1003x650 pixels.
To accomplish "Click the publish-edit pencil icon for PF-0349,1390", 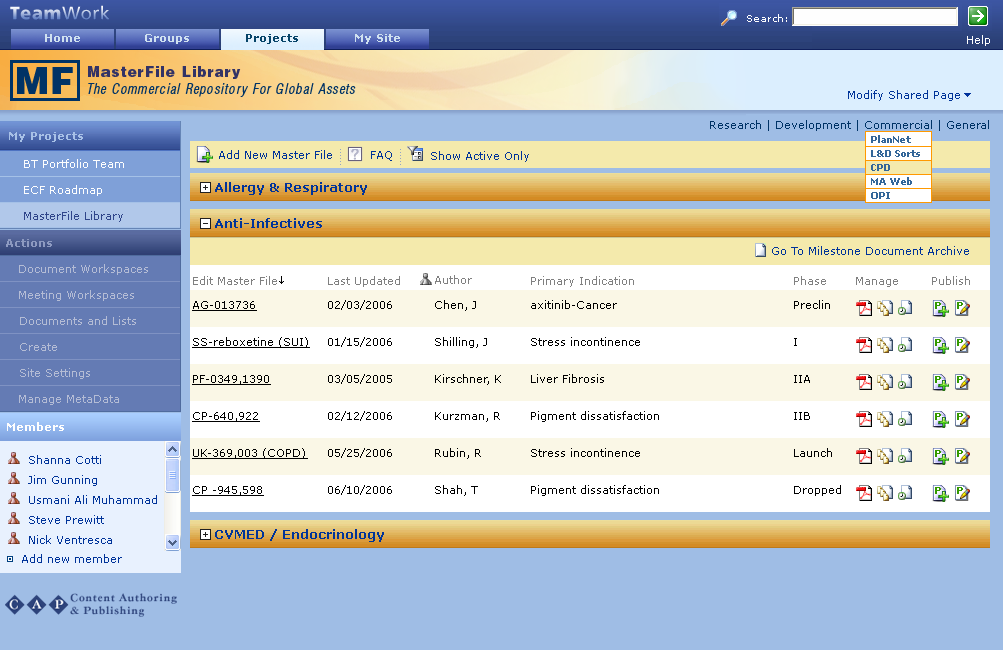I will (x=962, y=383).
